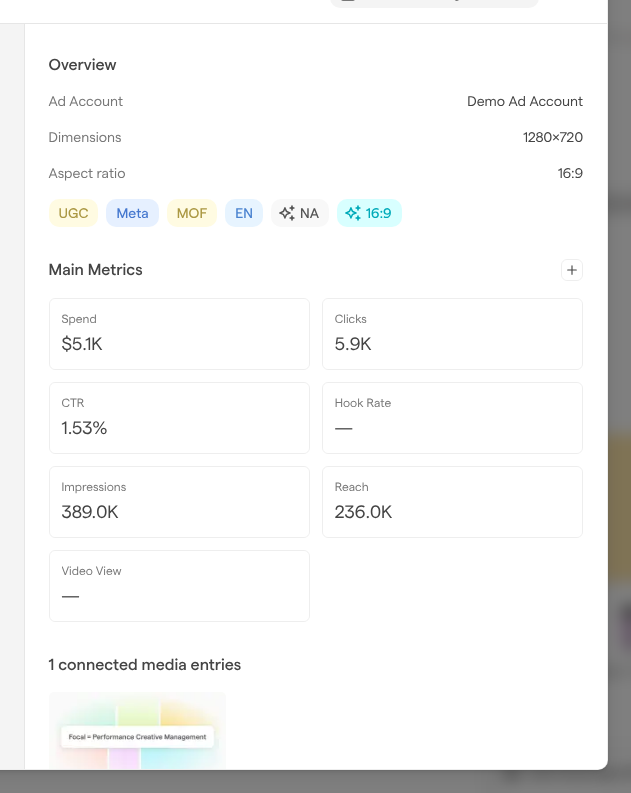This screenshot has height=793, width=631.
Task: Click the 'Dimensions' label
Action: (85, 137)
